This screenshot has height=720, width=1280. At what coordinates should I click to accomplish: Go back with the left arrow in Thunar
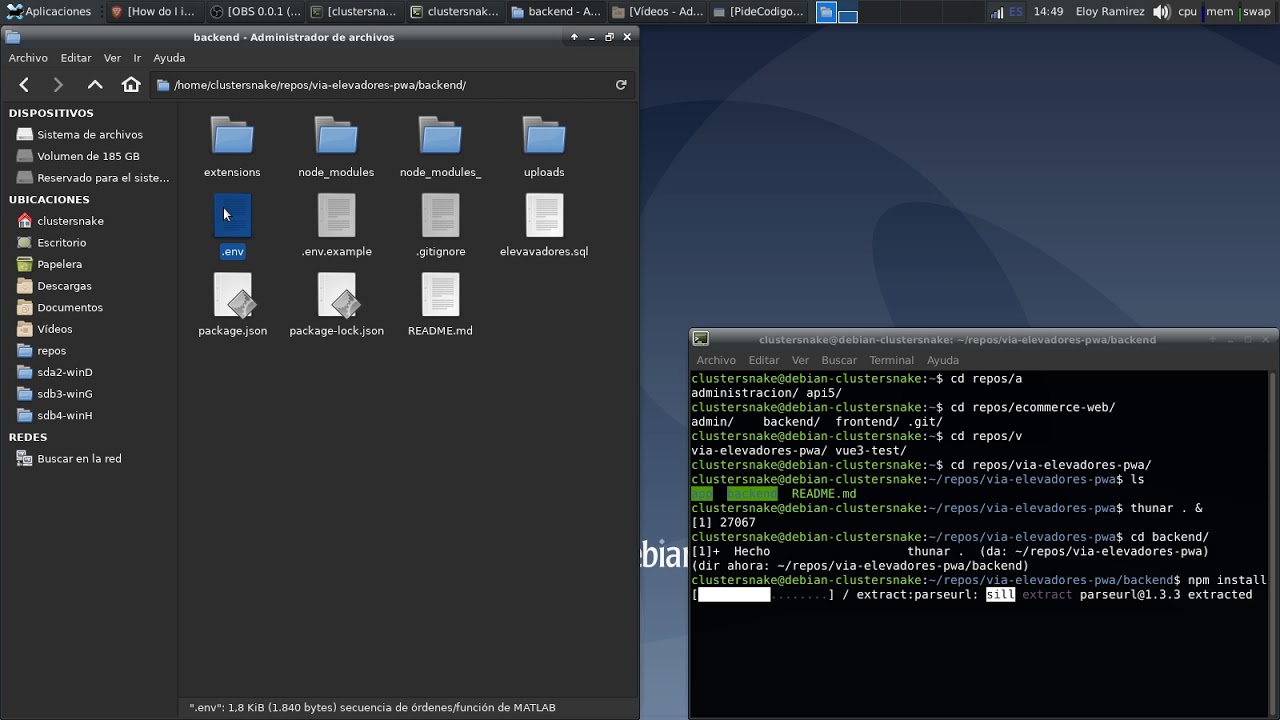point(24,85)
